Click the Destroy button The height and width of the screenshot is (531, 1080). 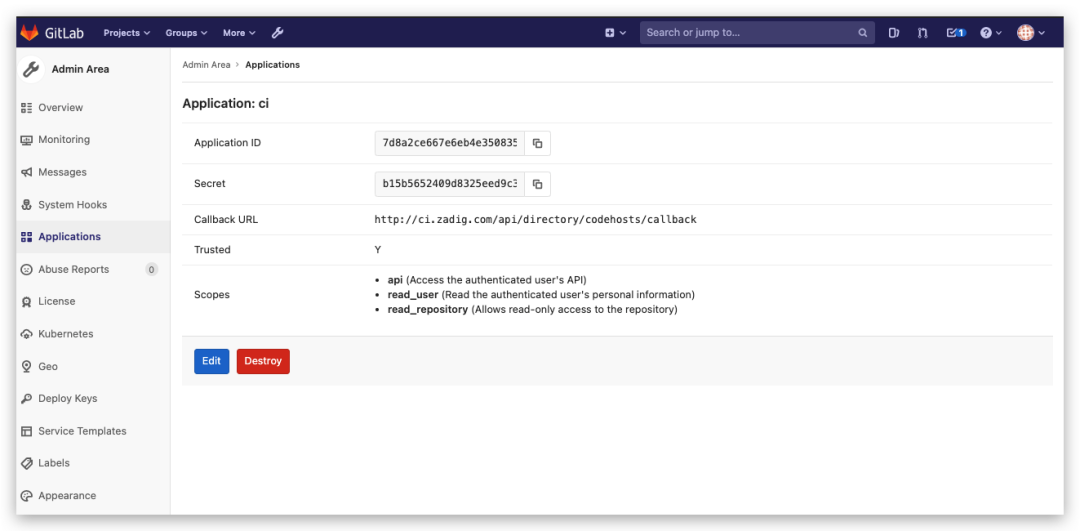[263, 361]
